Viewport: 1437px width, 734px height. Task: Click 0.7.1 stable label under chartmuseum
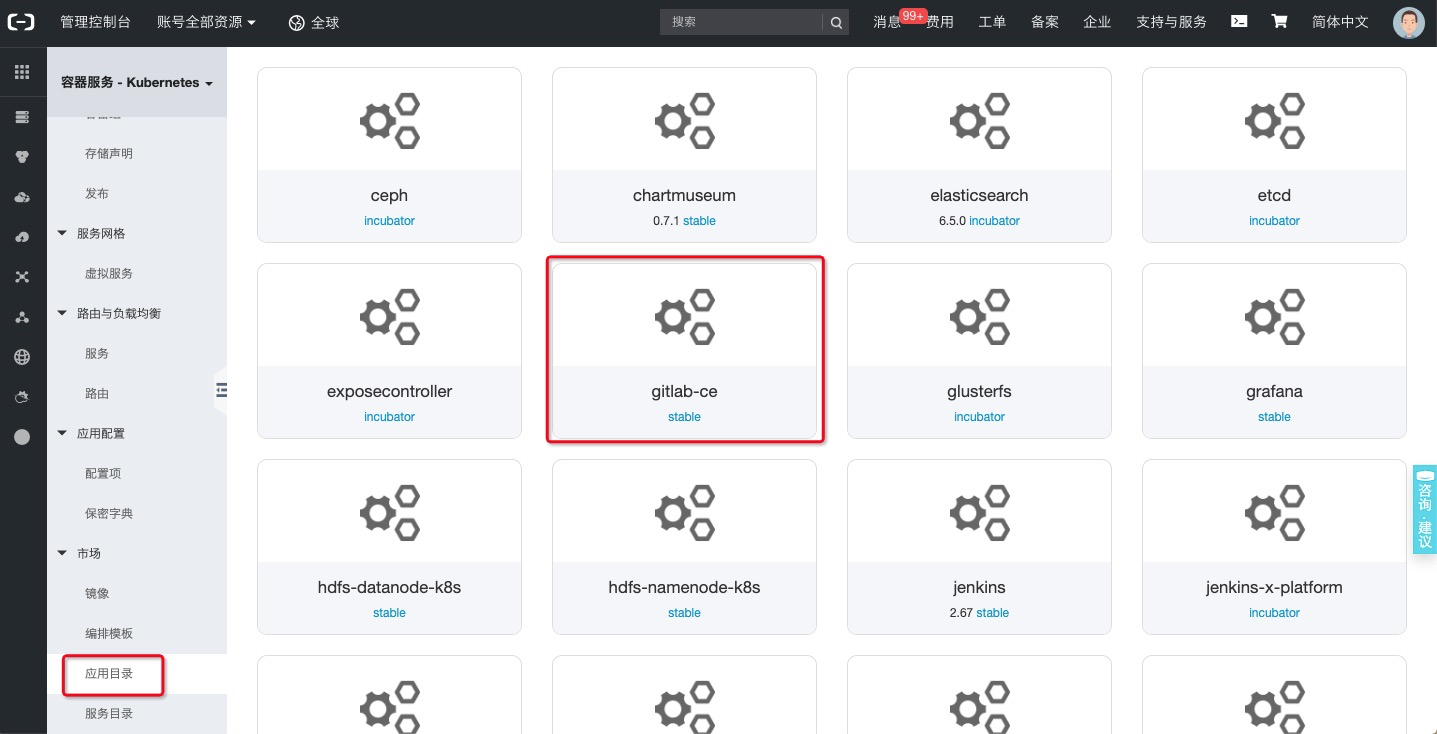click(684, 221)
